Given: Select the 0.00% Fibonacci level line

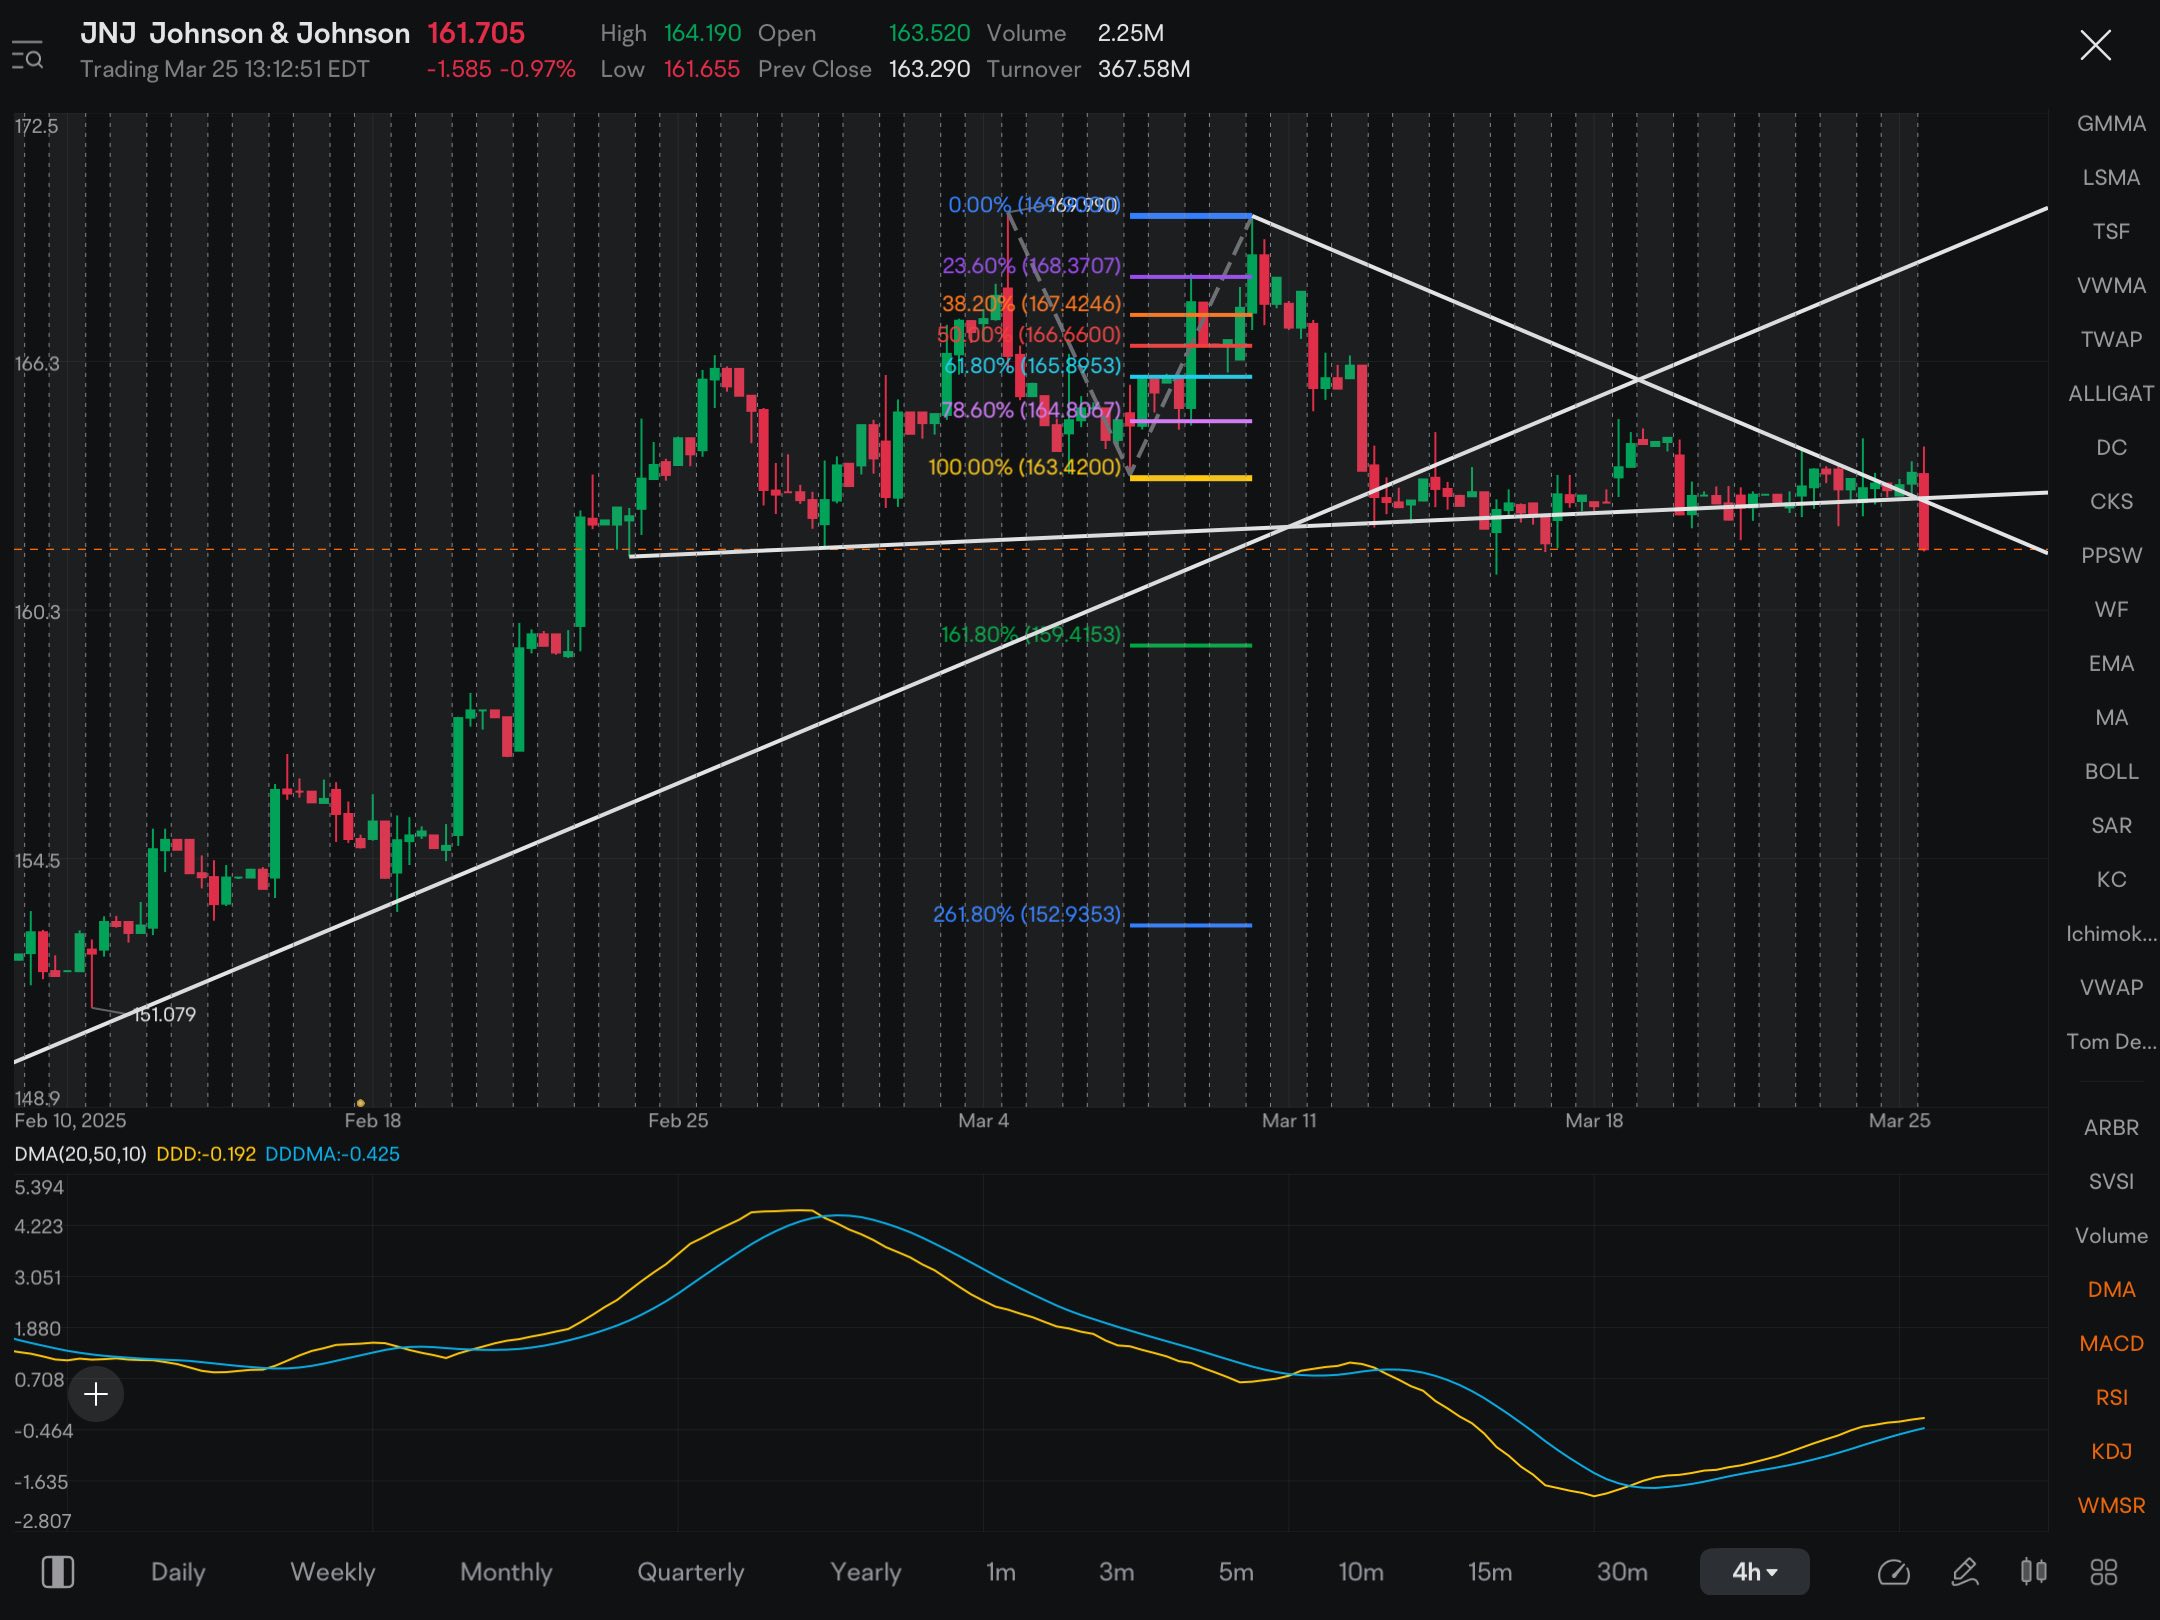Looking at the screenshot, I should [x=1190, y=216].
